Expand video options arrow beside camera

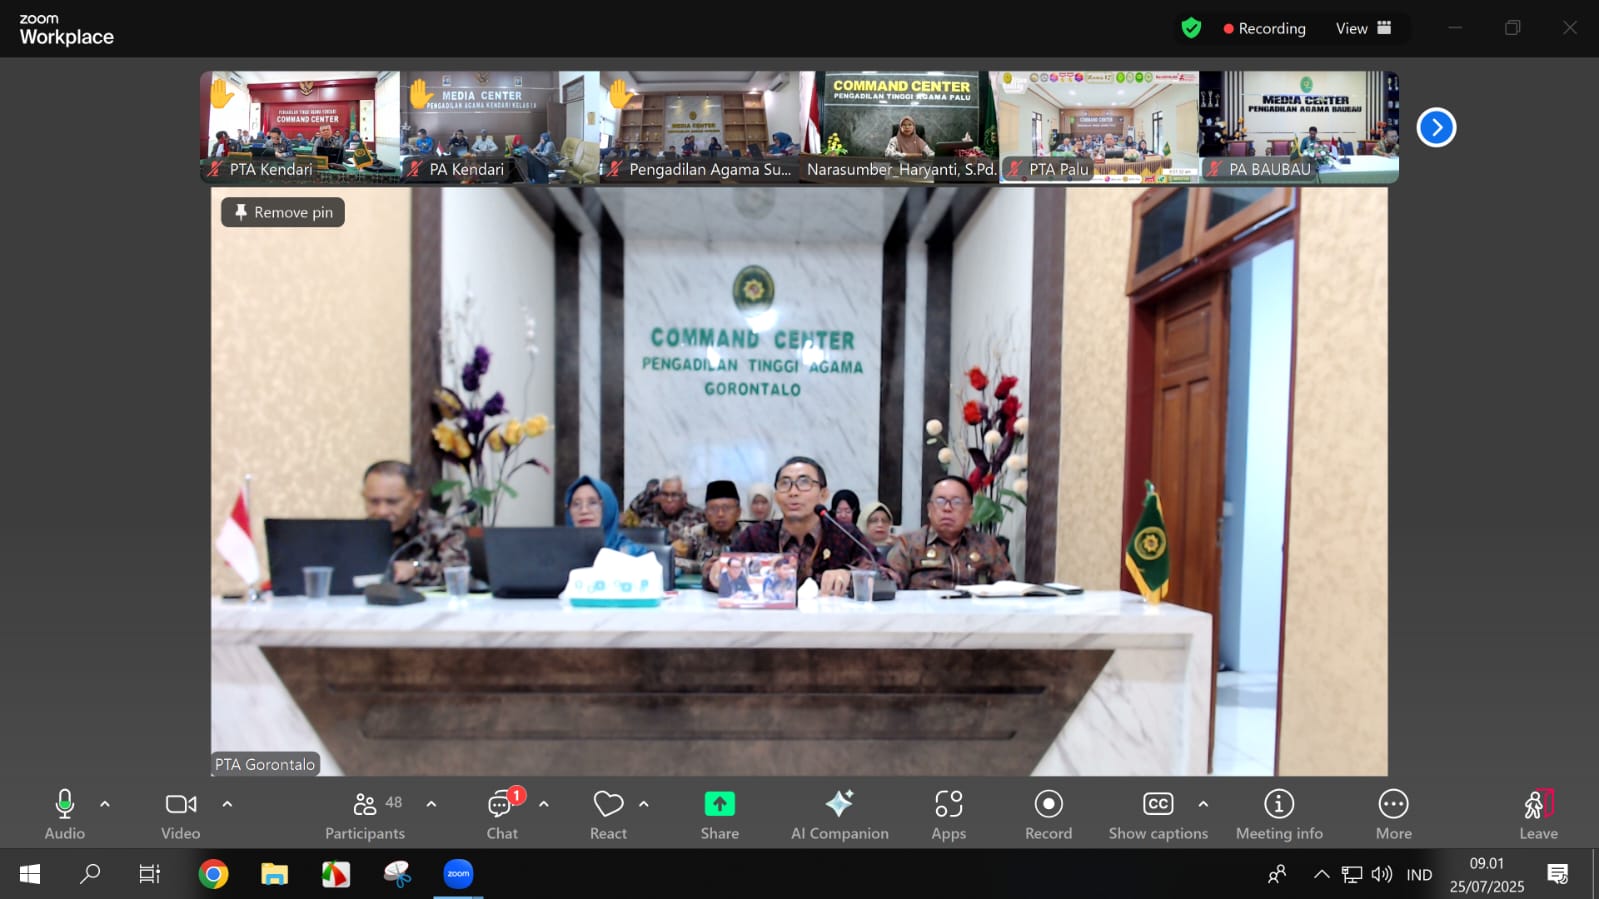tap(227, 804)
